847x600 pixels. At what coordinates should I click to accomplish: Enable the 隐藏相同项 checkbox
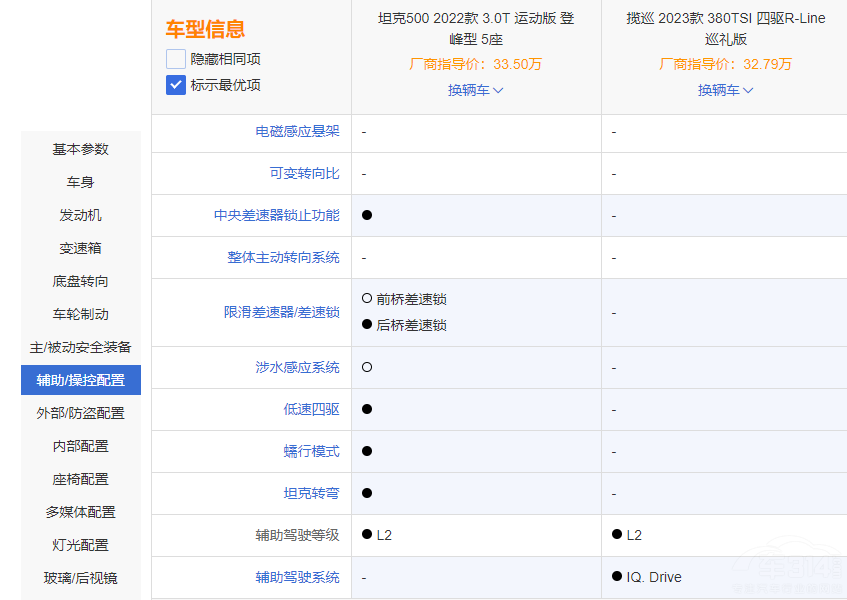pos(175,60)
